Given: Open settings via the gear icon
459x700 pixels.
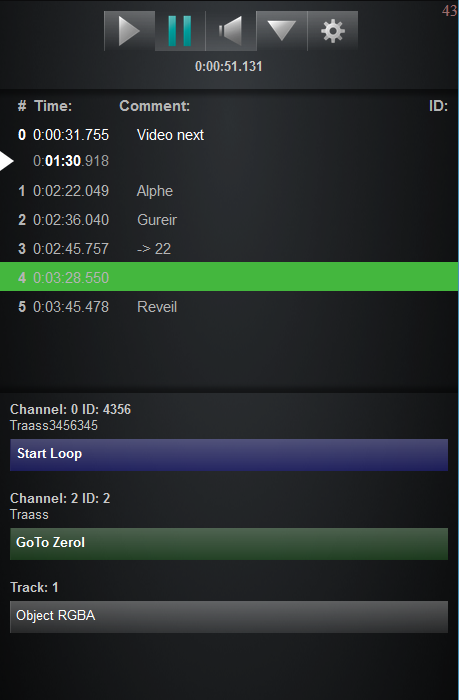Looking at the screenshot, I should point(333,31).
